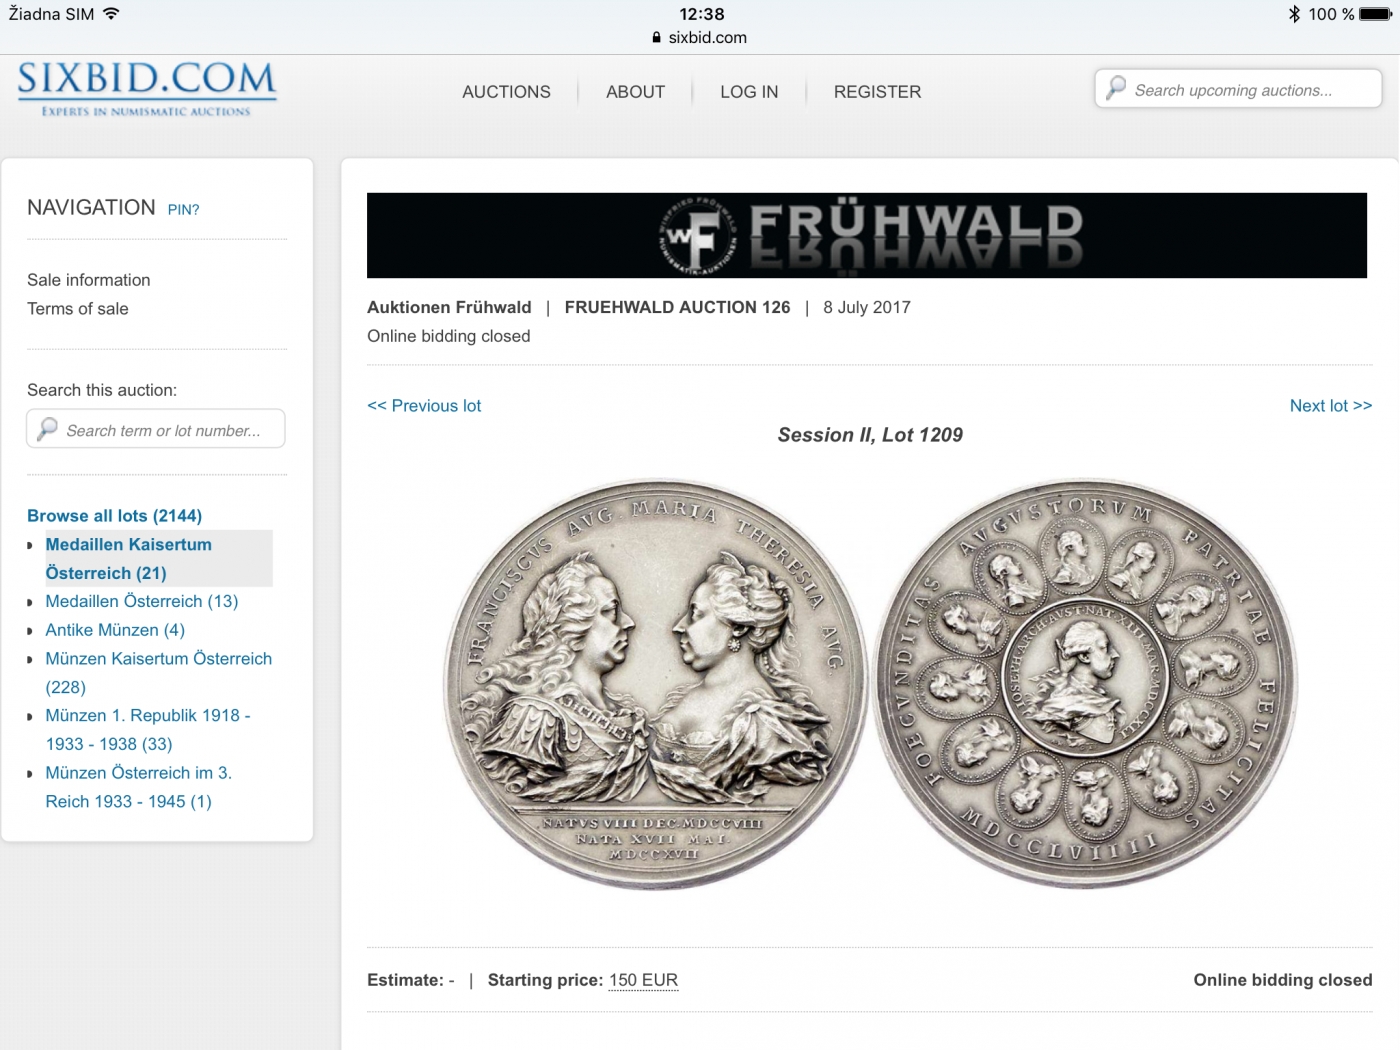Go to the Previous lot
Screen dimensions: 1400x1050
coord(424,406)
